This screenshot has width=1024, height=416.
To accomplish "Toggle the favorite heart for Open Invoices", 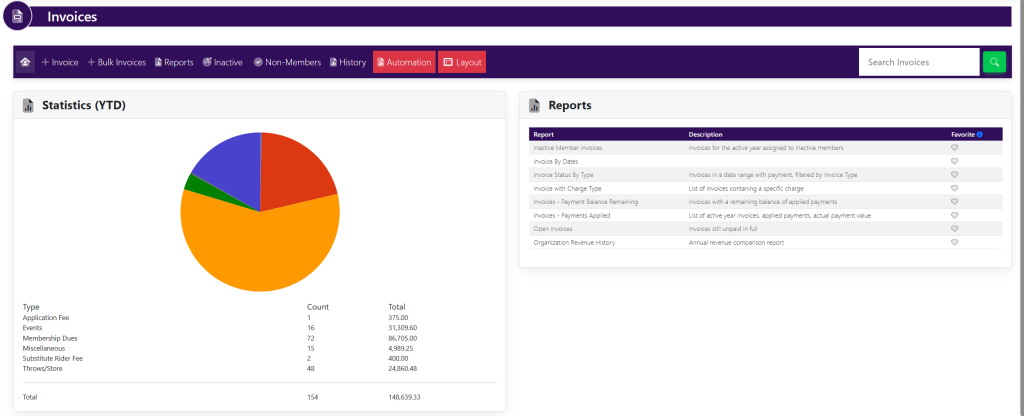I will pyautogui.click(x=954, y=229).
